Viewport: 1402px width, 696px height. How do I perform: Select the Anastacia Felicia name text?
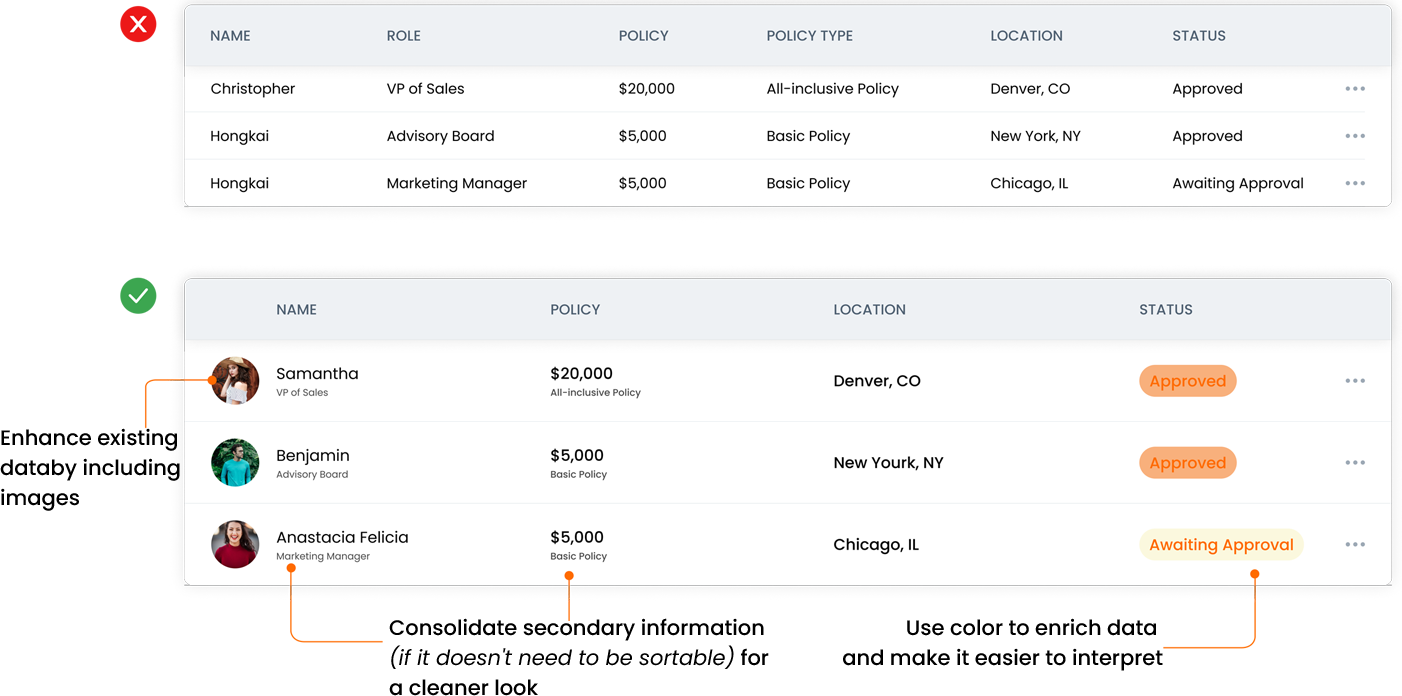(342, 537)
